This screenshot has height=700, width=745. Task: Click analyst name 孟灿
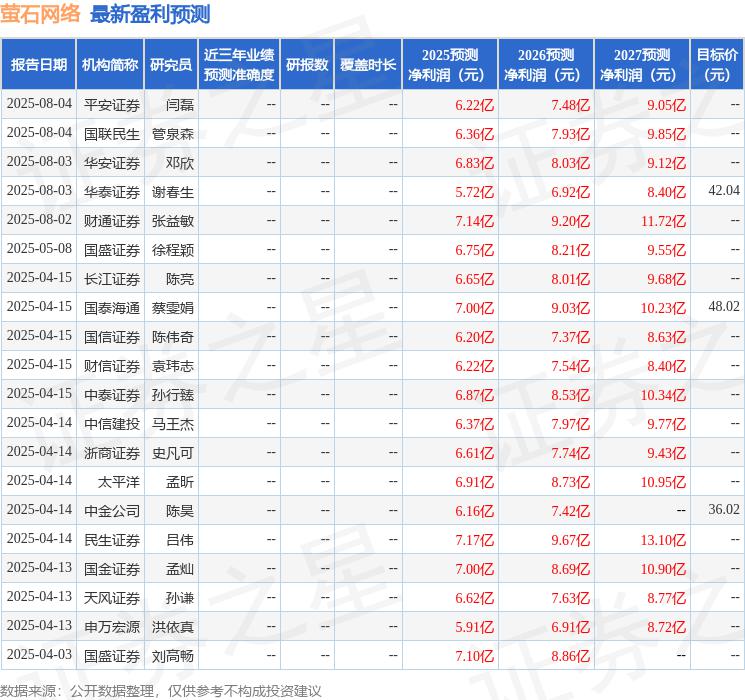pos(180,568)
